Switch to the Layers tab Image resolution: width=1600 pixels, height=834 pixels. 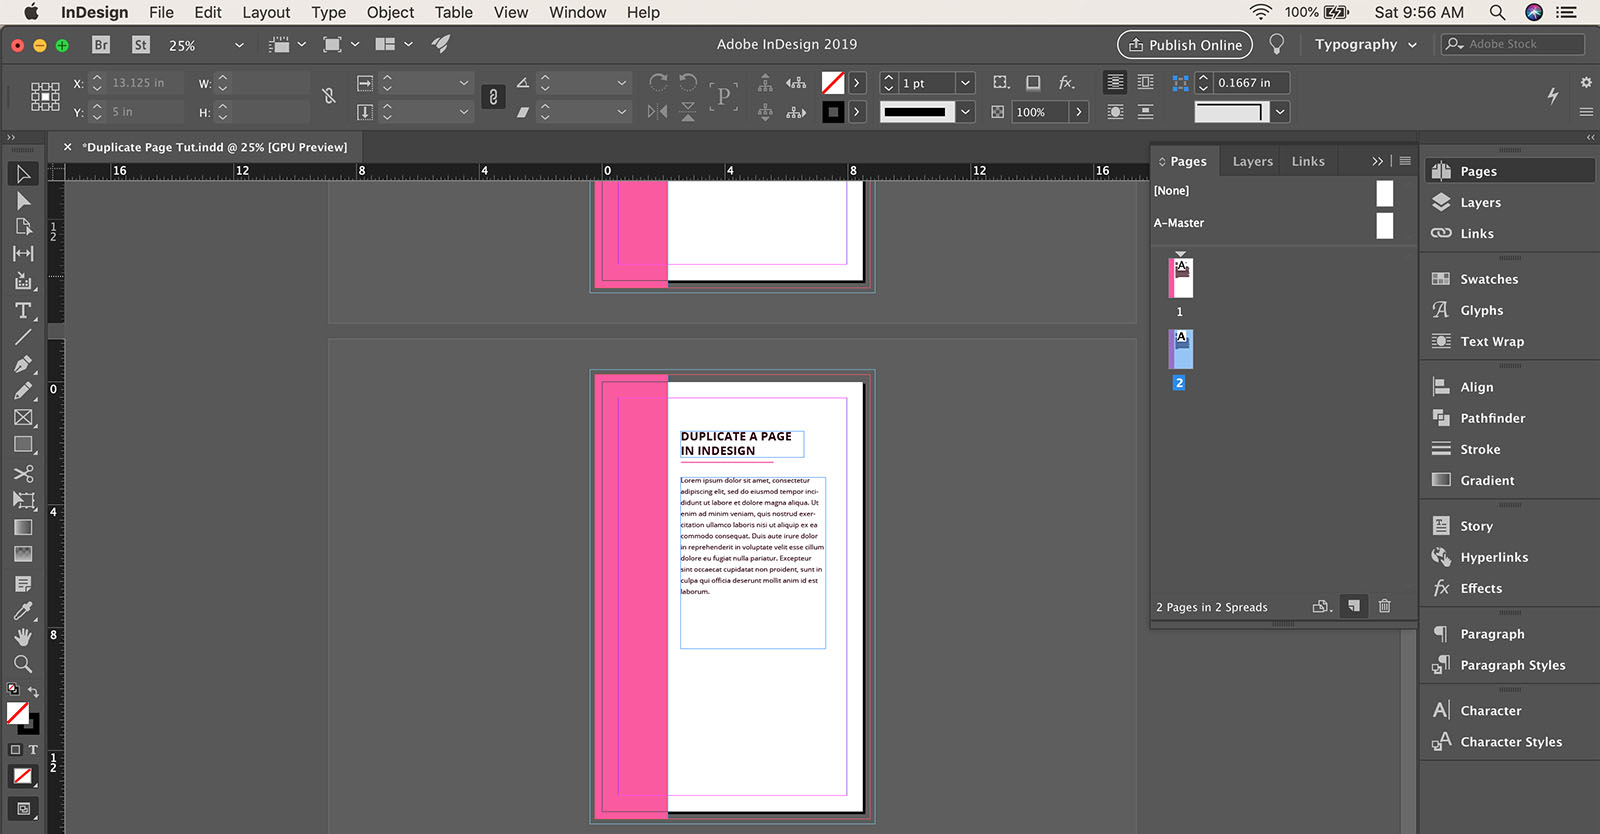(1252, 161)
